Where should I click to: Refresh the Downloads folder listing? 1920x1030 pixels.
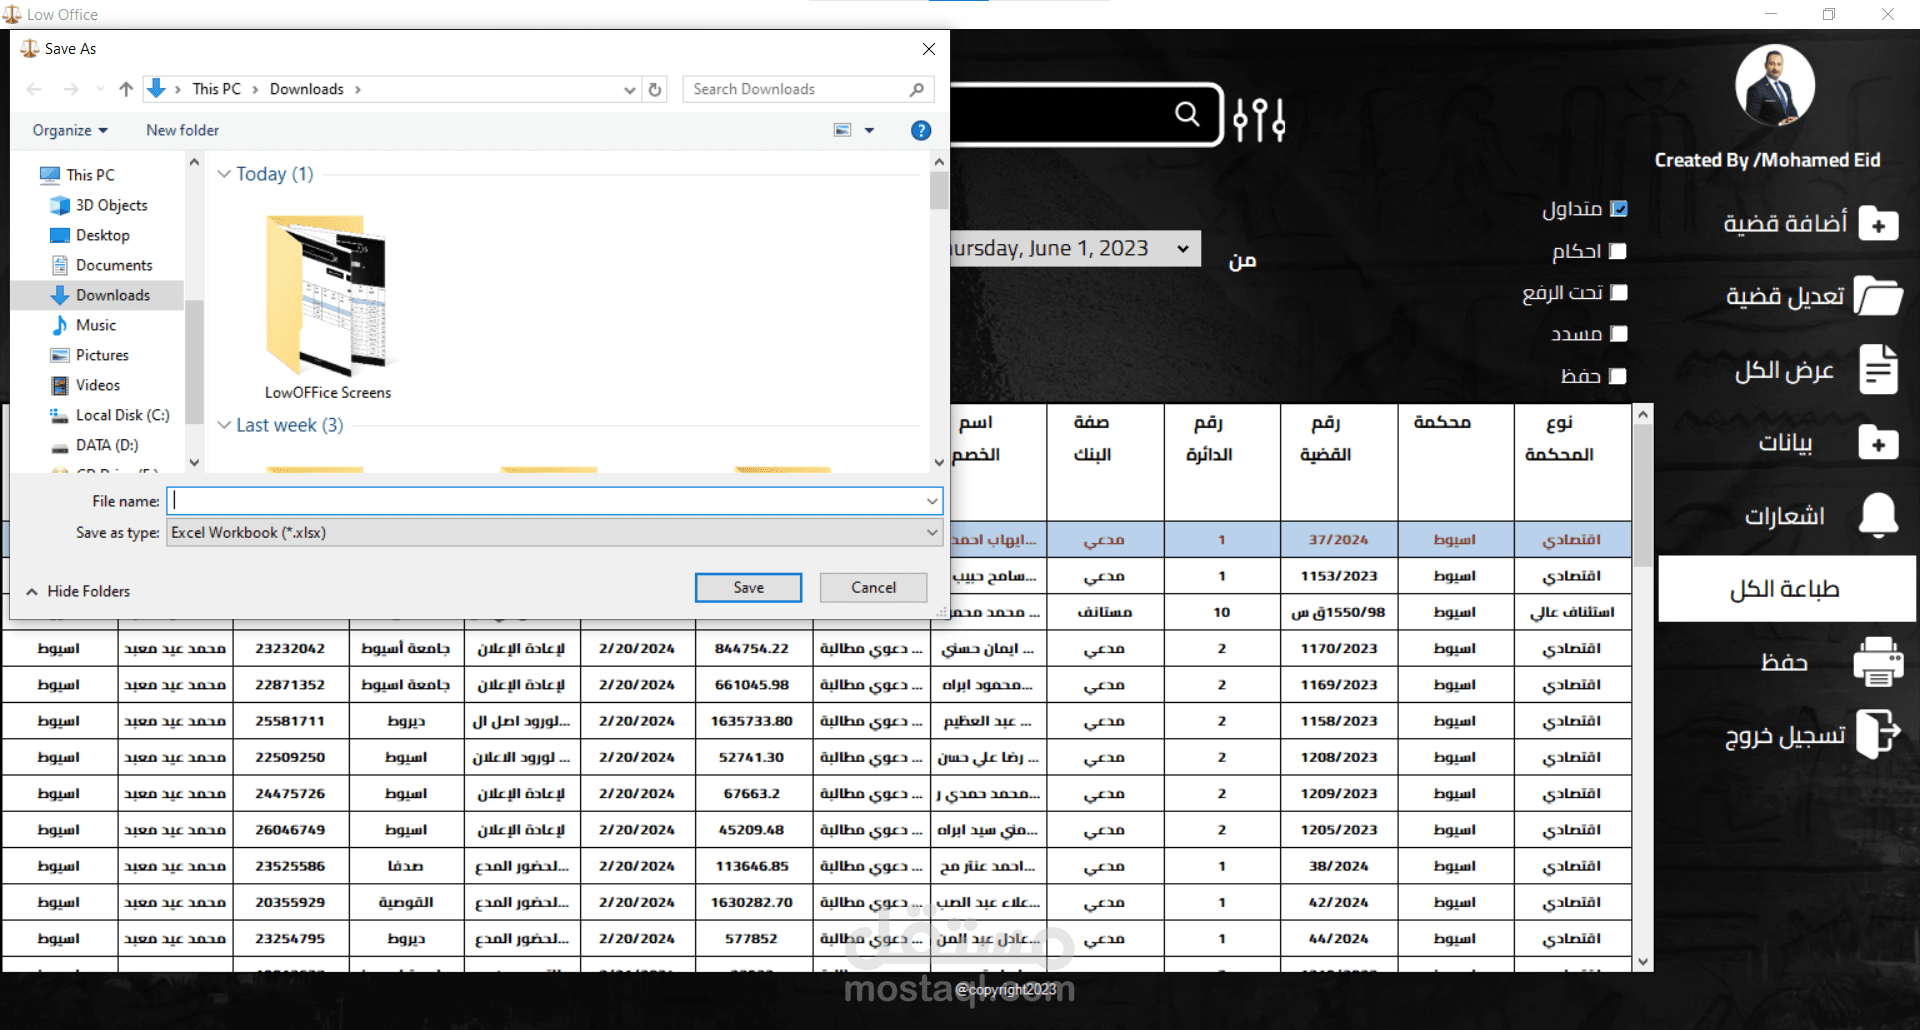pyautogui.click(x=655, y=89)
